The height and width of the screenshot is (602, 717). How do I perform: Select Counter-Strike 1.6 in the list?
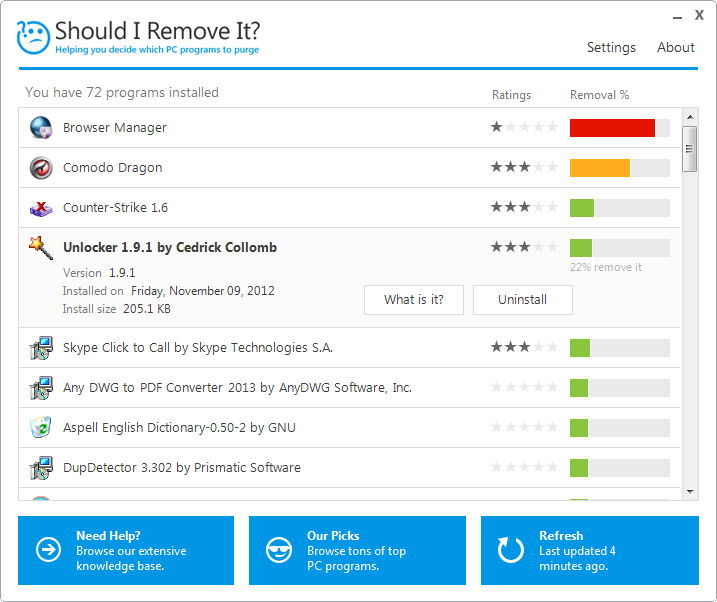(349, 208)
